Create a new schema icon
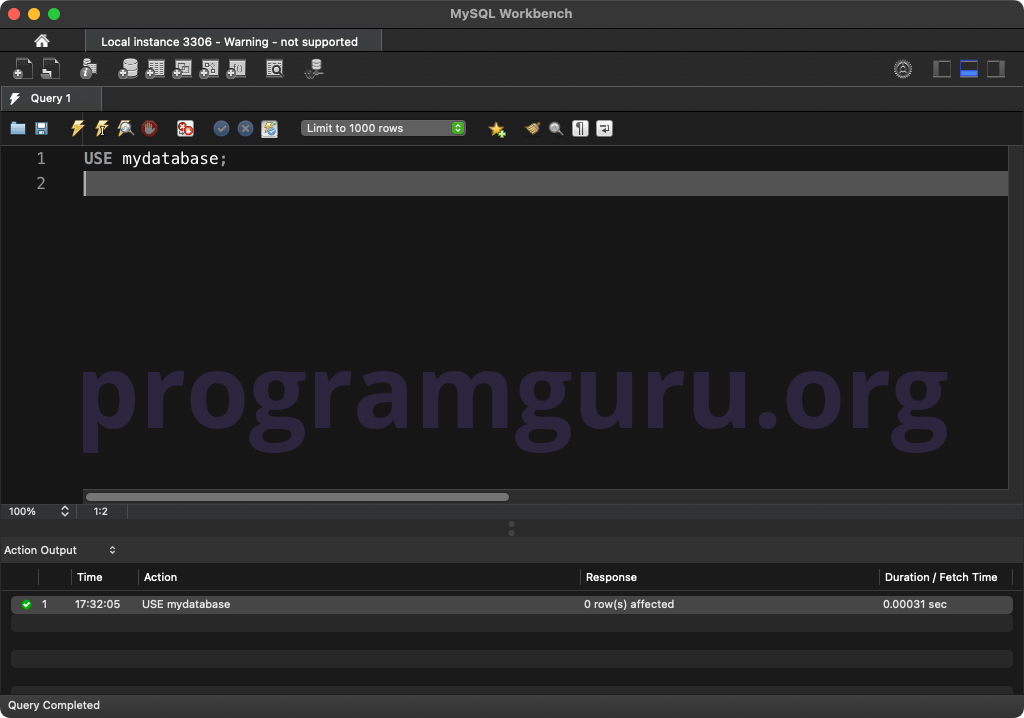The image size is (1024, 718). pos(128,69)
